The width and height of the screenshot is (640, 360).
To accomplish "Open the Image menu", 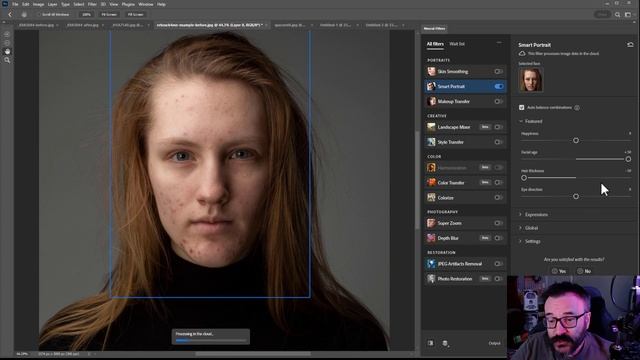I will 38,4.
